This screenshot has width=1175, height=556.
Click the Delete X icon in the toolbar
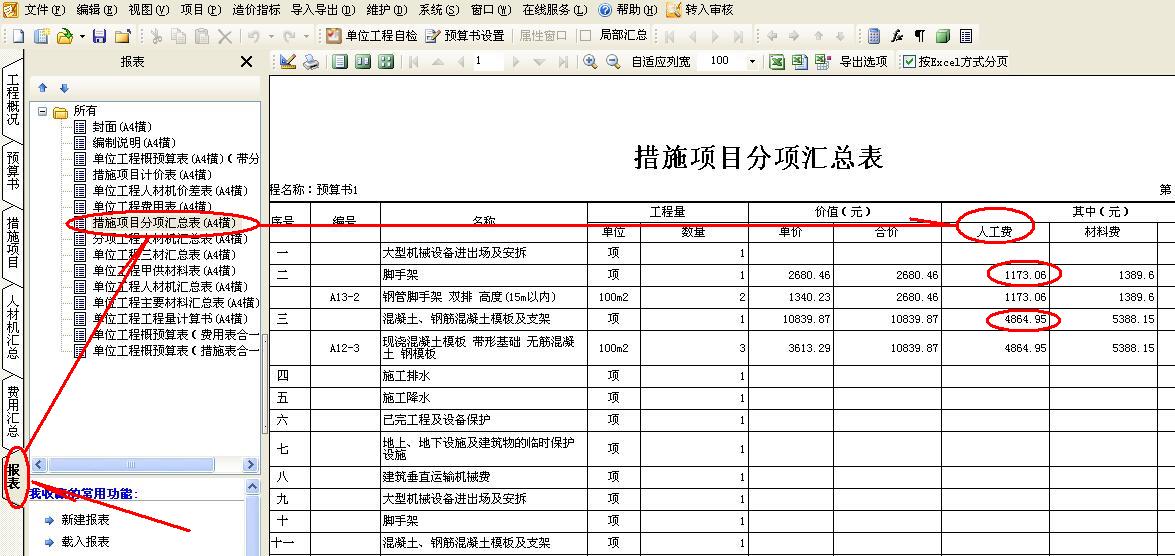[x=224, y=36]
